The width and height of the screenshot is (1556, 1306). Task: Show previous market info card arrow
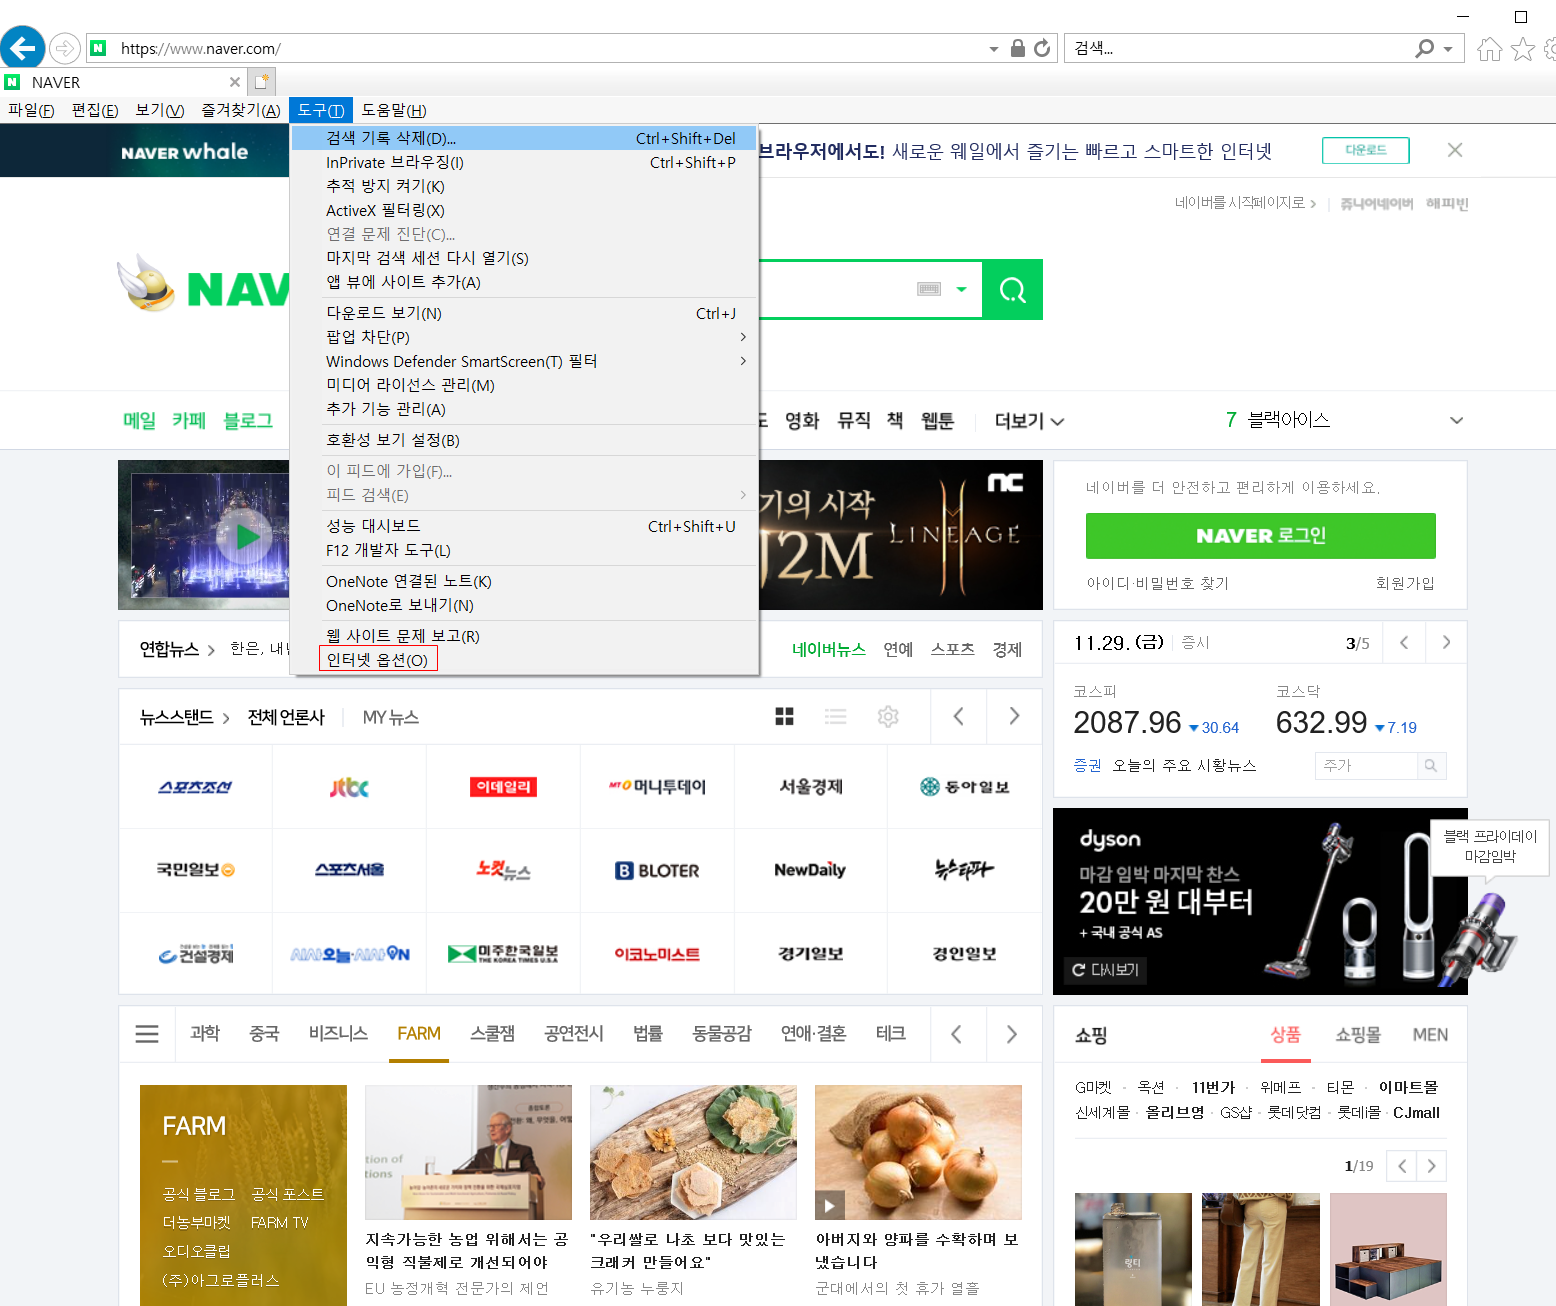(1404, 642)
